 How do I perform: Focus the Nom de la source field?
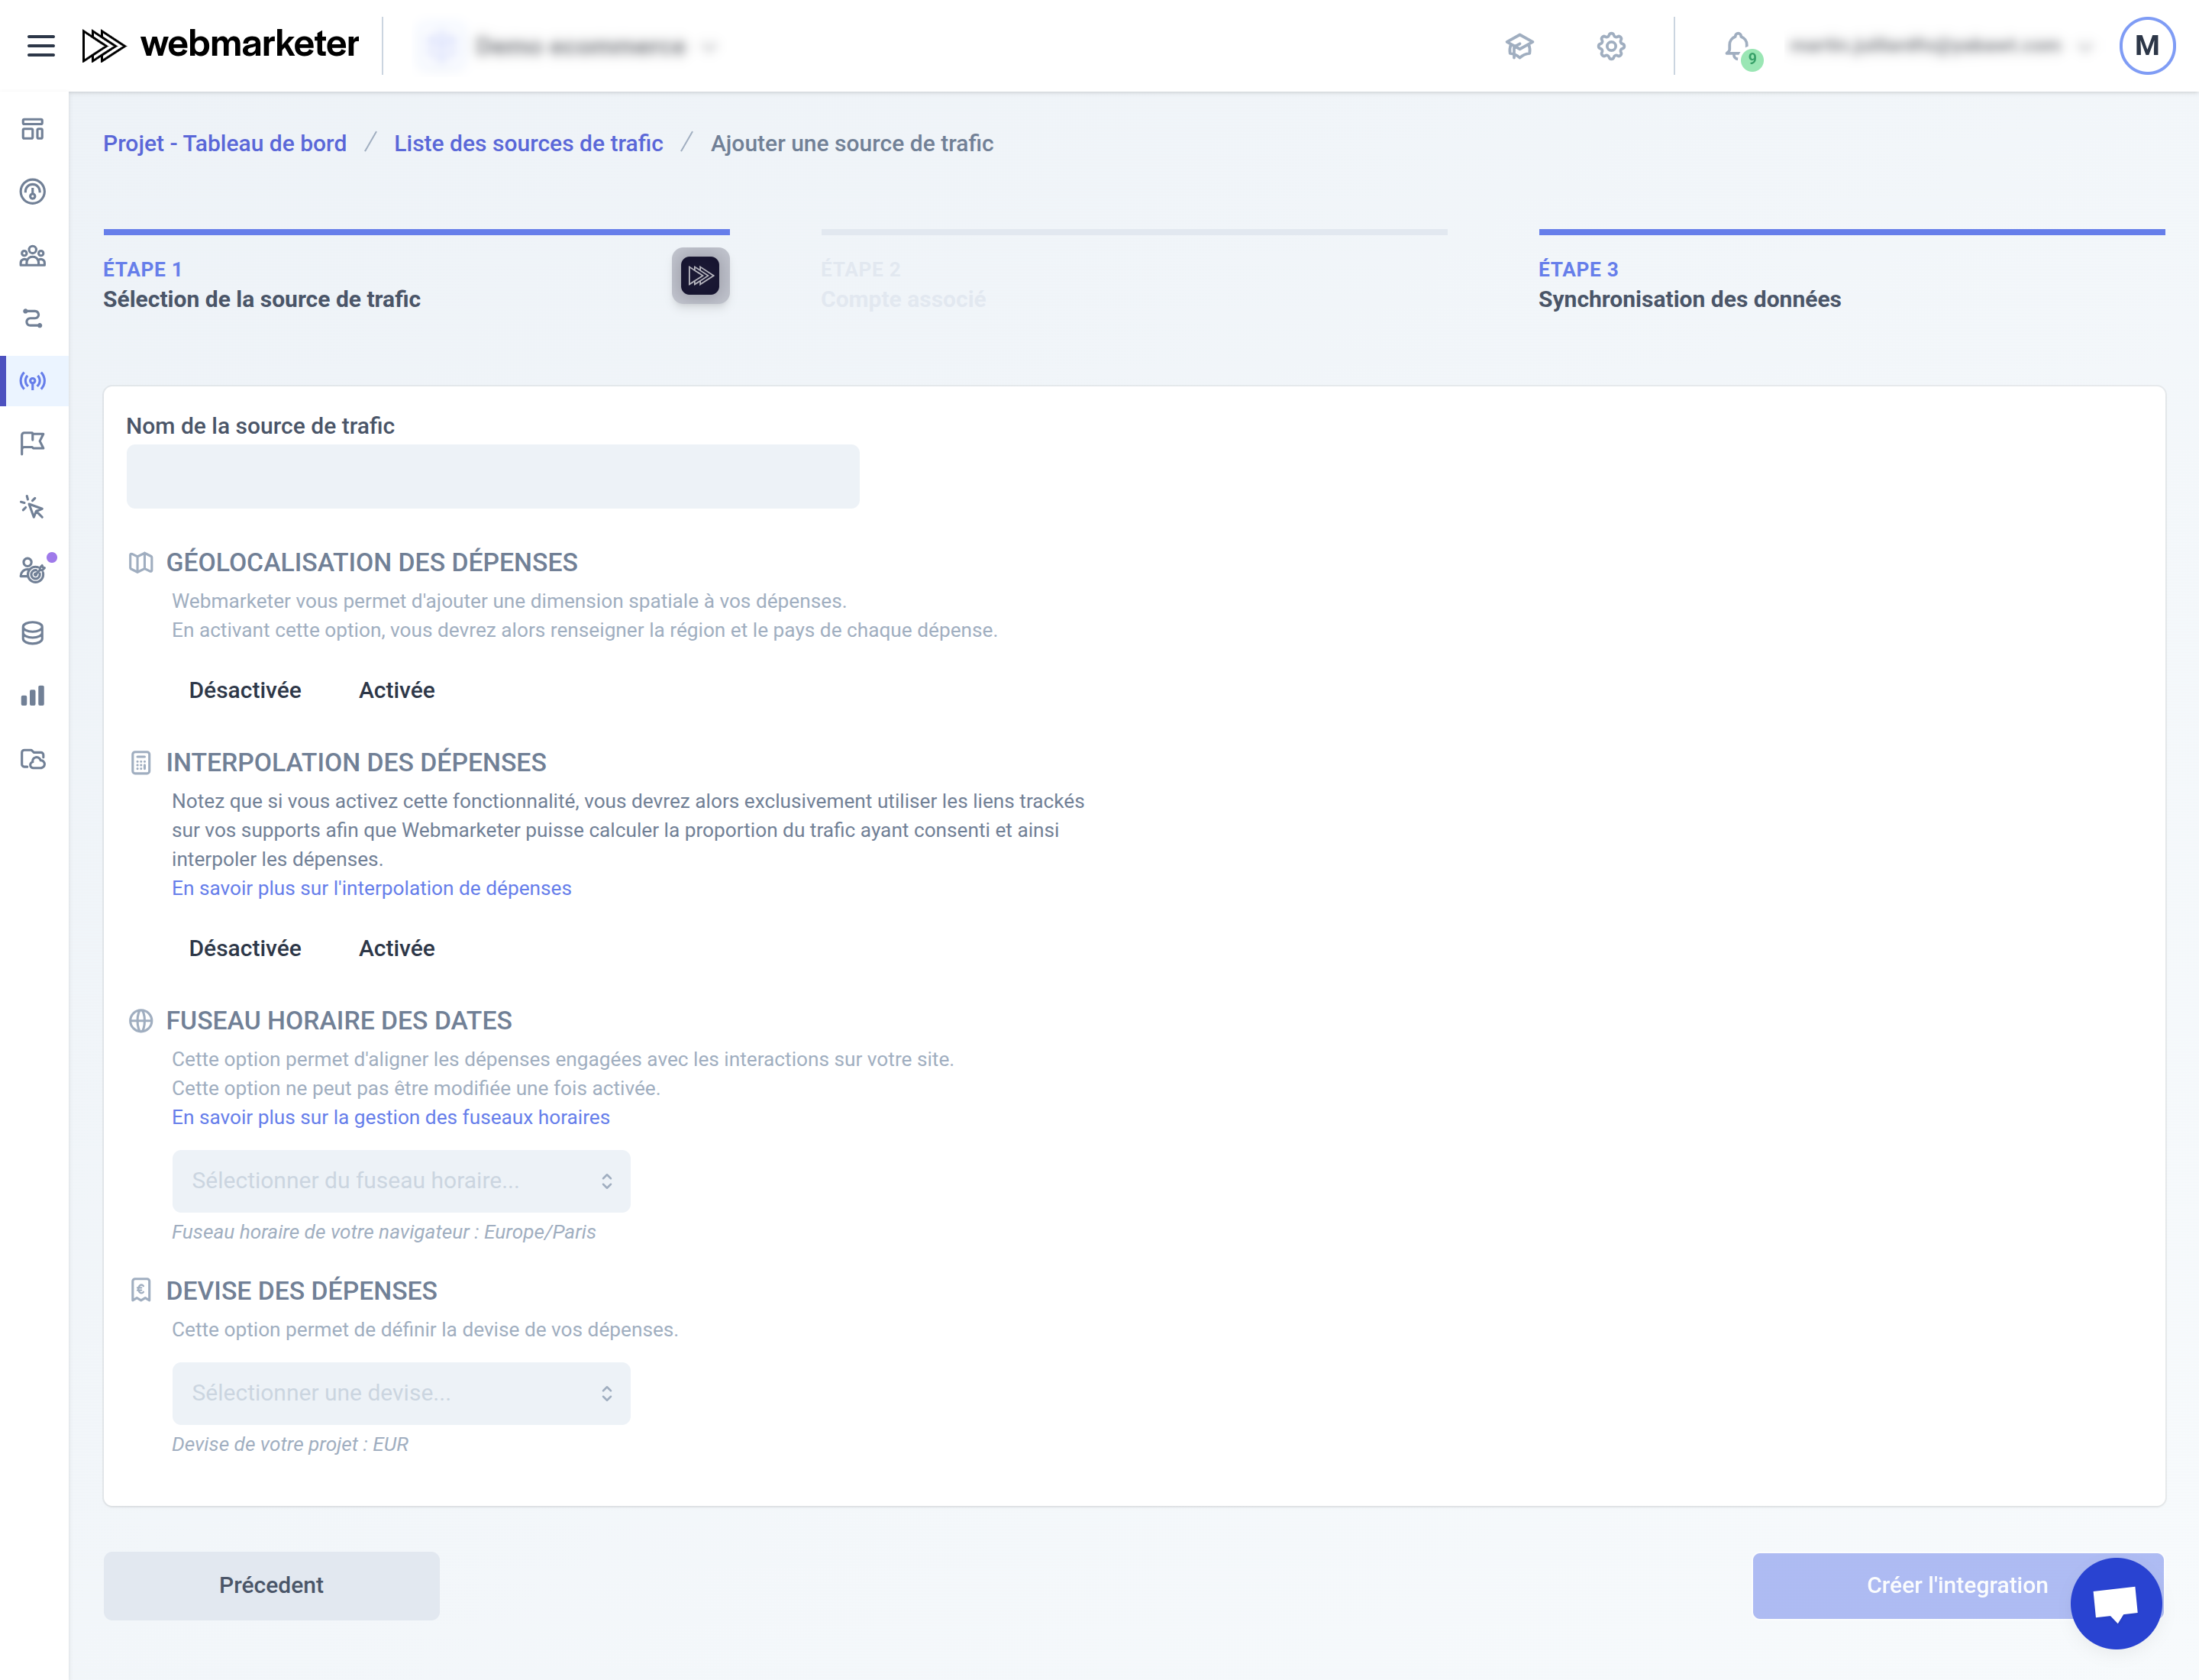492,477
